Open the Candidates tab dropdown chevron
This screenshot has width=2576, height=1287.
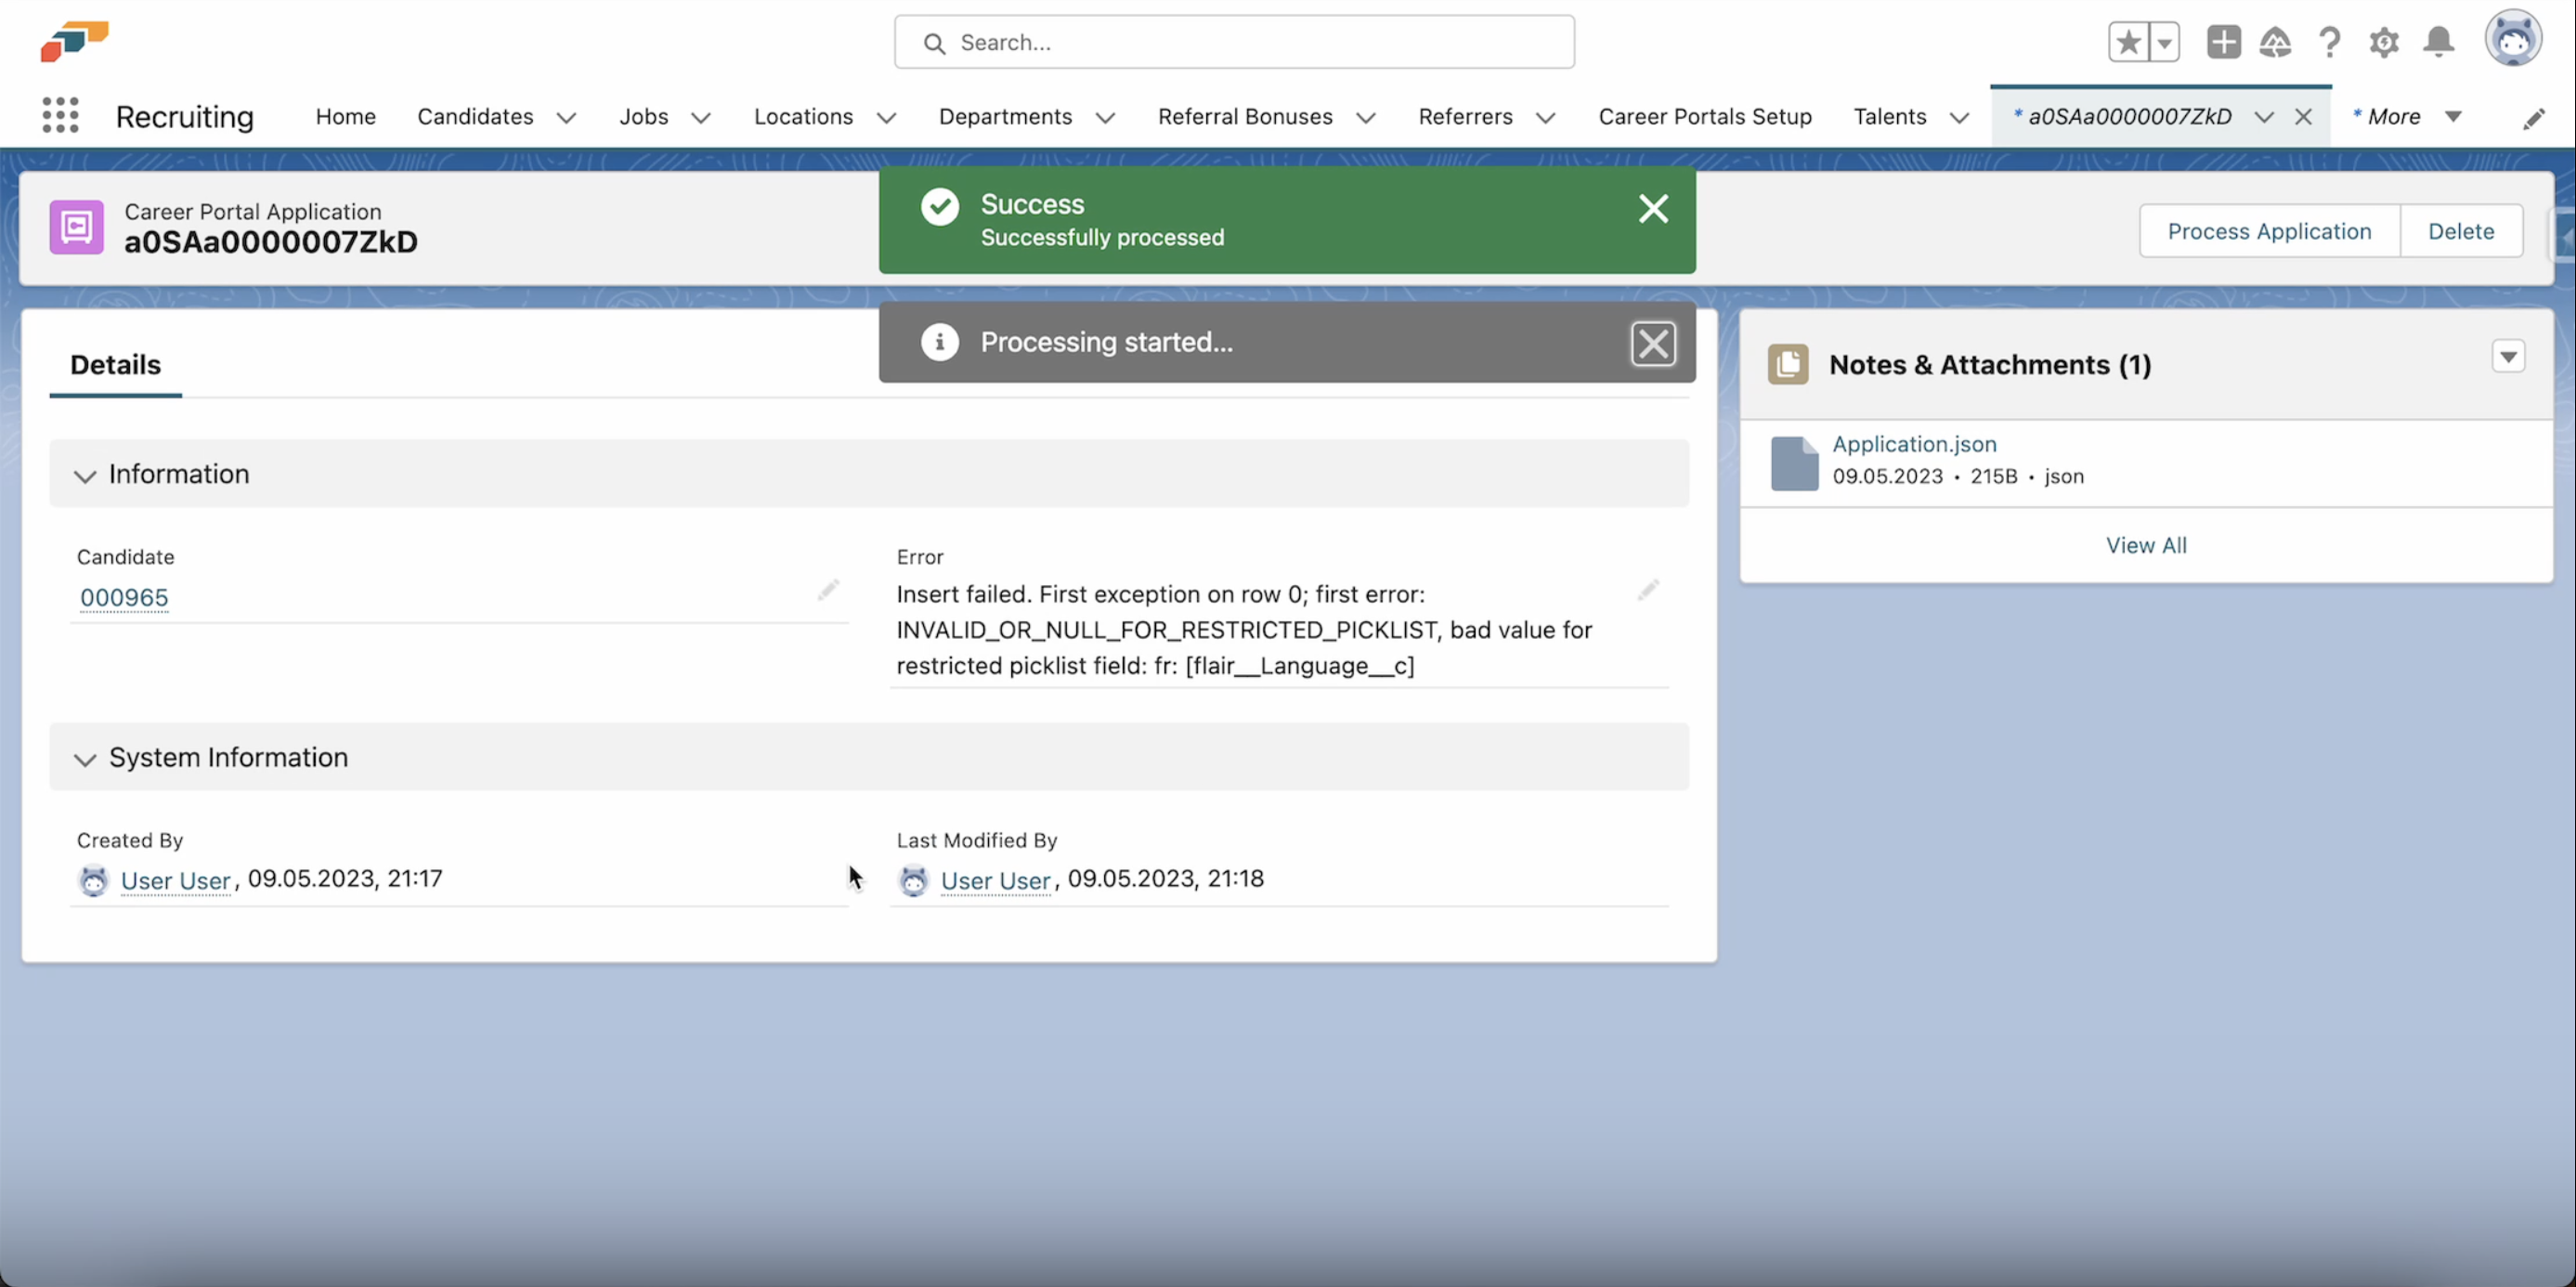pyautogui.click(x=566, y=117)
